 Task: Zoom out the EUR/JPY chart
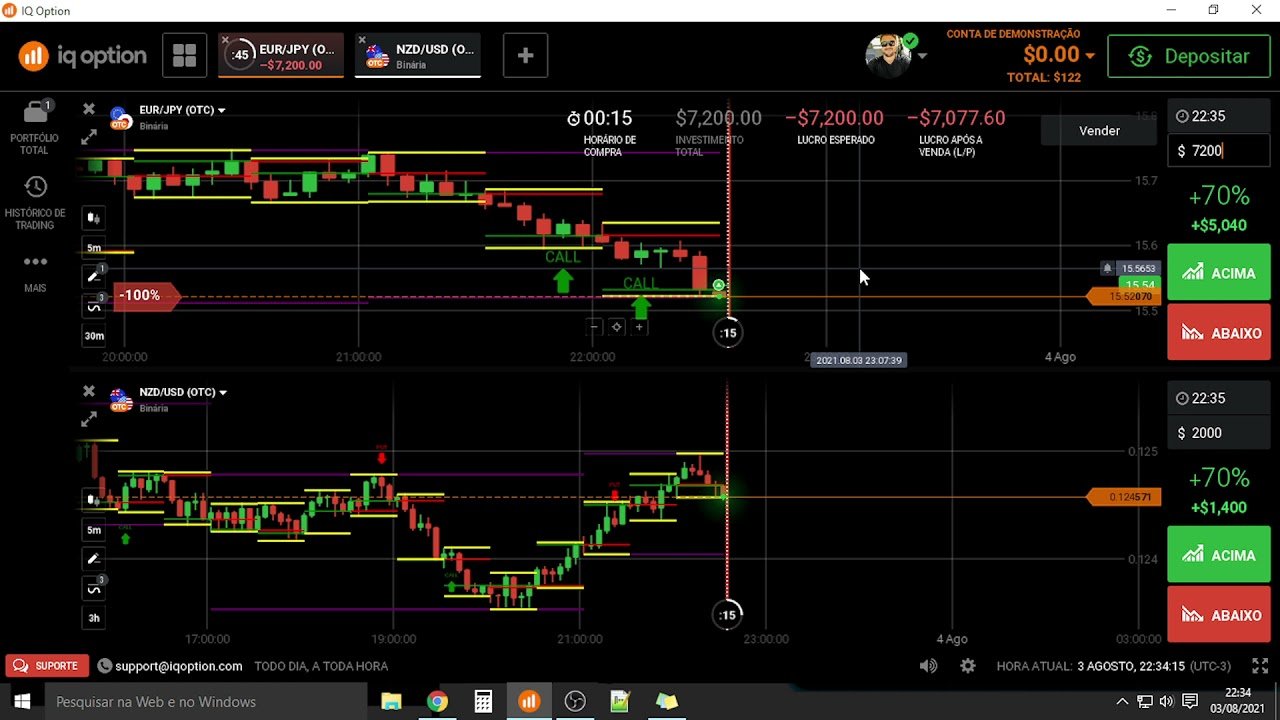tap(594, 326)
